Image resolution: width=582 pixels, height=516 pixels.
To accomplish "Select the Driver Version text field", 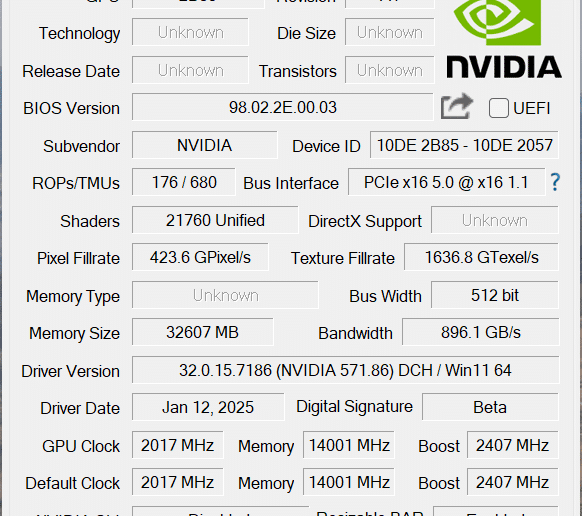I will [x=346, y=370].
